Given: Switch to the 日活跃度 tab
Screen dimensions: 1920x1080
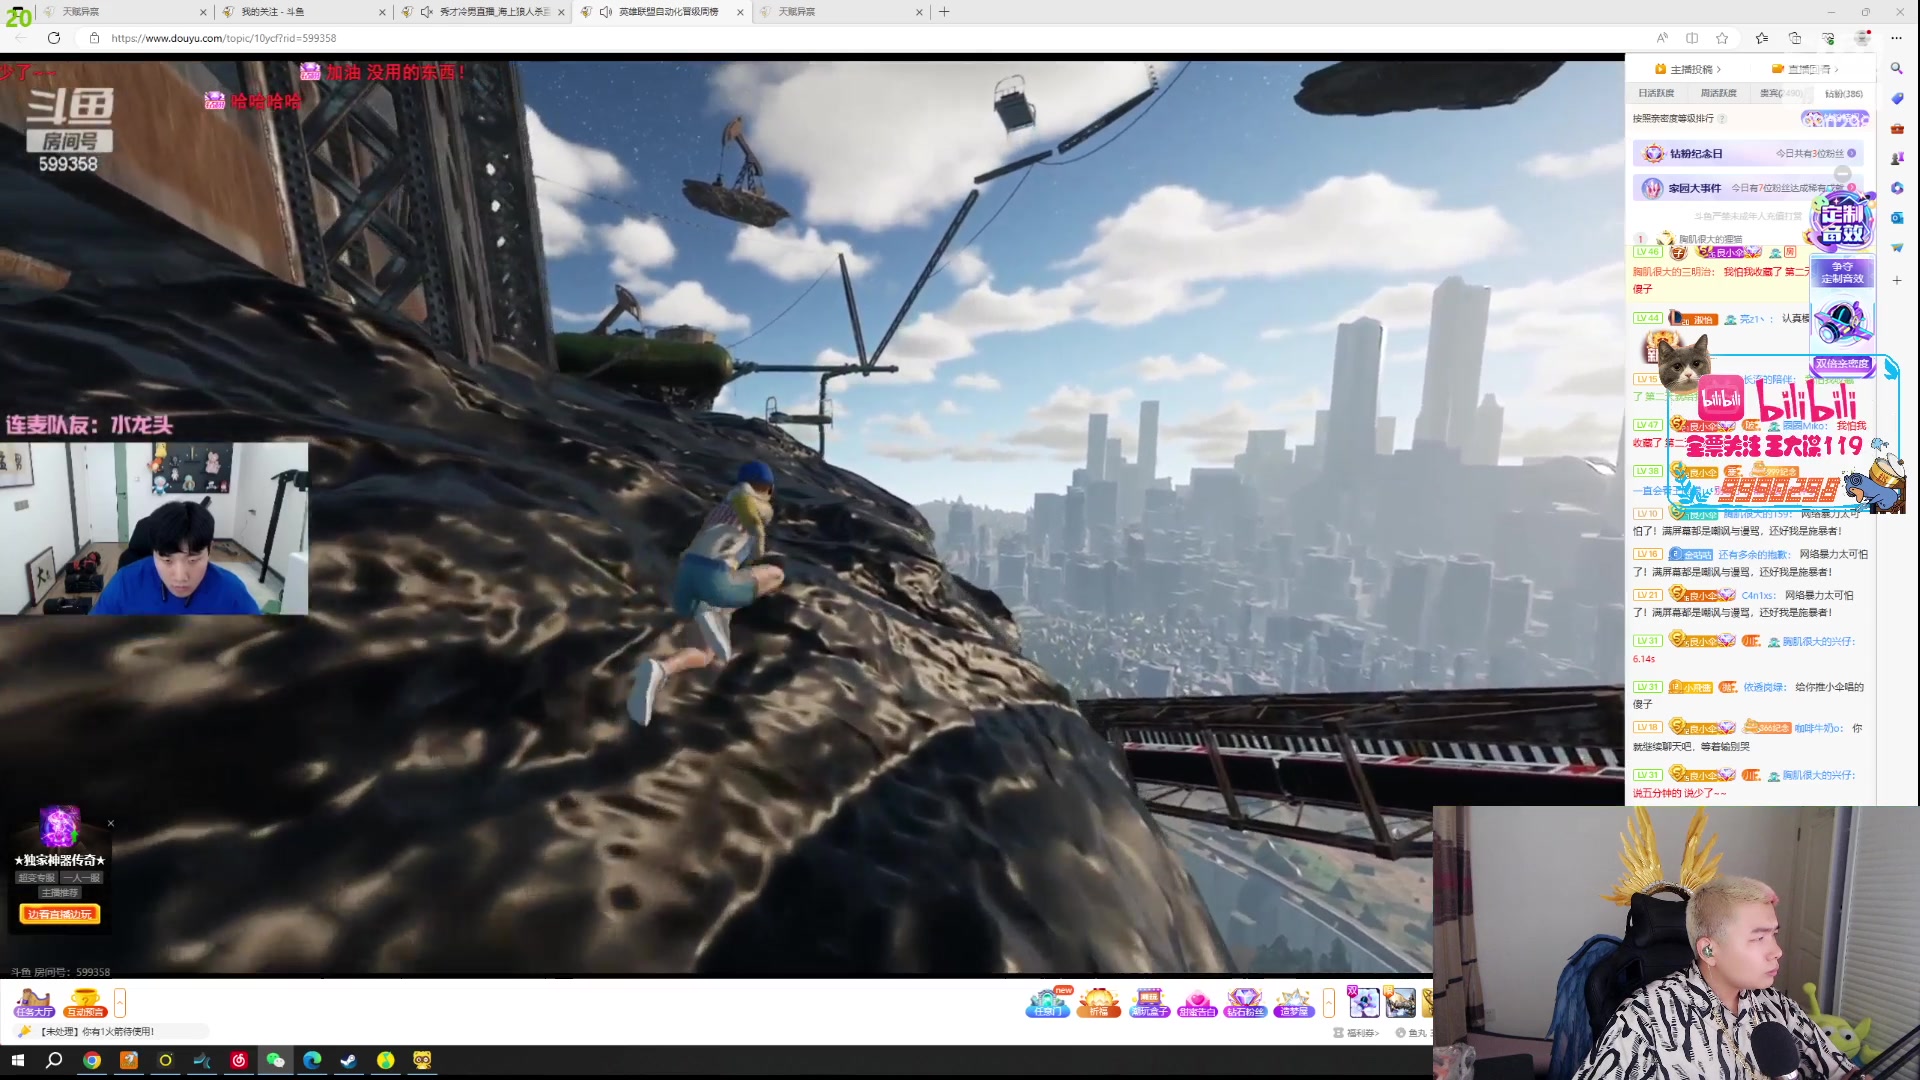Looking at the screenshot, I should pyautogui.click(x=1656, y=93).
